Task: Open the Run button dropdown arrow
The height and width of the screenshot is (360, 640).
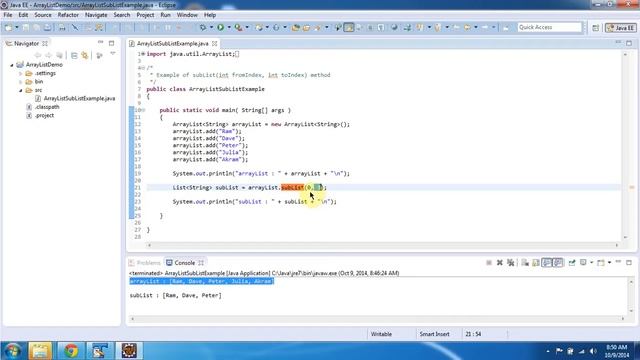Action: coord(229,27)
